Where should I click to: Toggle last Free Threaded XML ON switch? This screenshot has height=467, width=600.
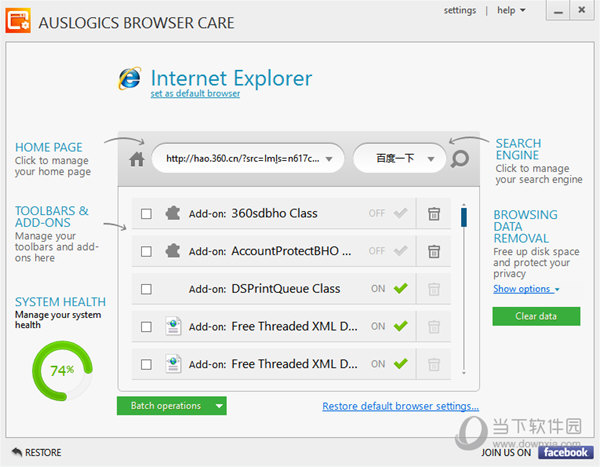point(389,364)
